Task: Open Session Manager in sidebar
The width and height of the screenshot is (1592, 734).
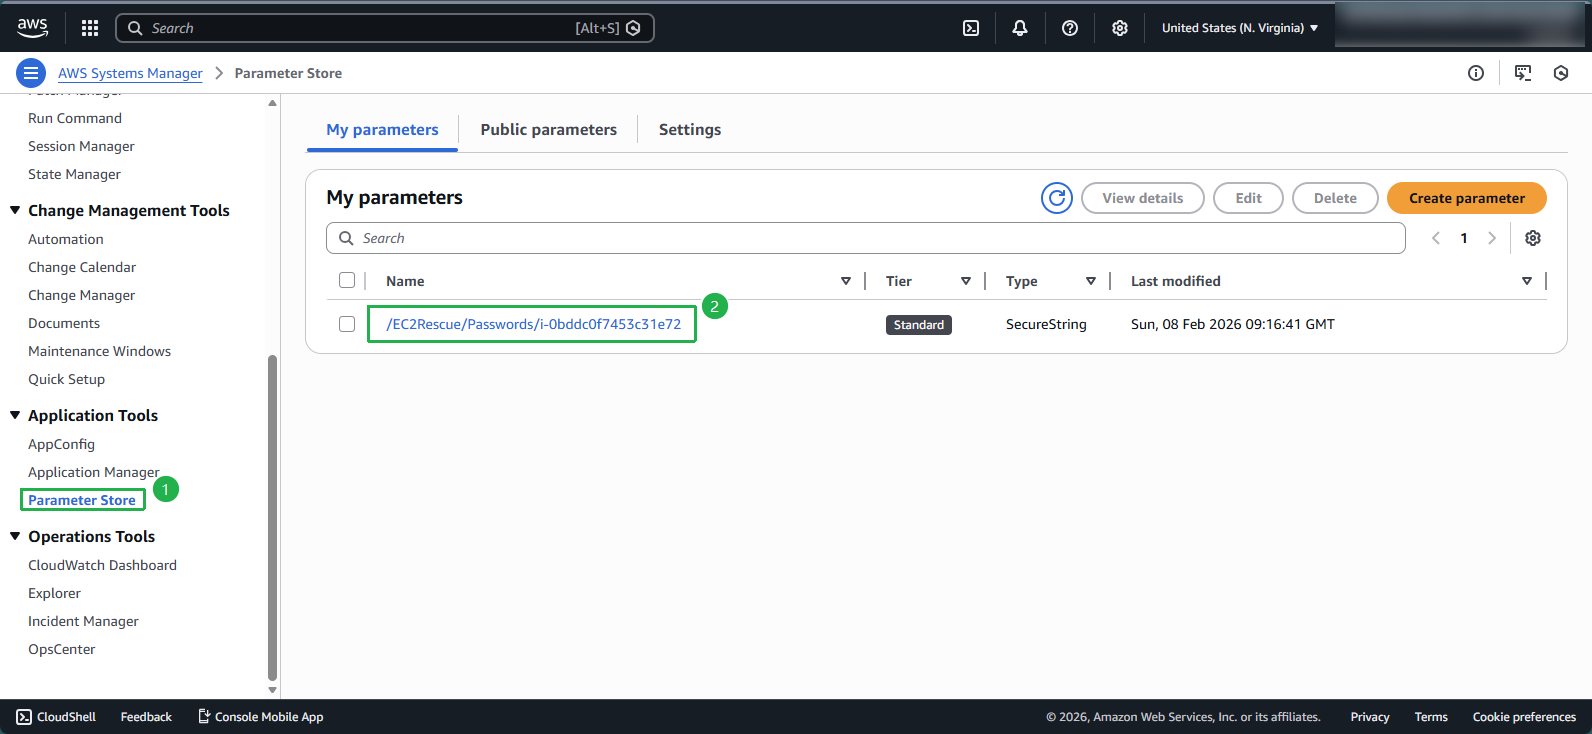Action: pyautogui.click(x=81, y=146)
